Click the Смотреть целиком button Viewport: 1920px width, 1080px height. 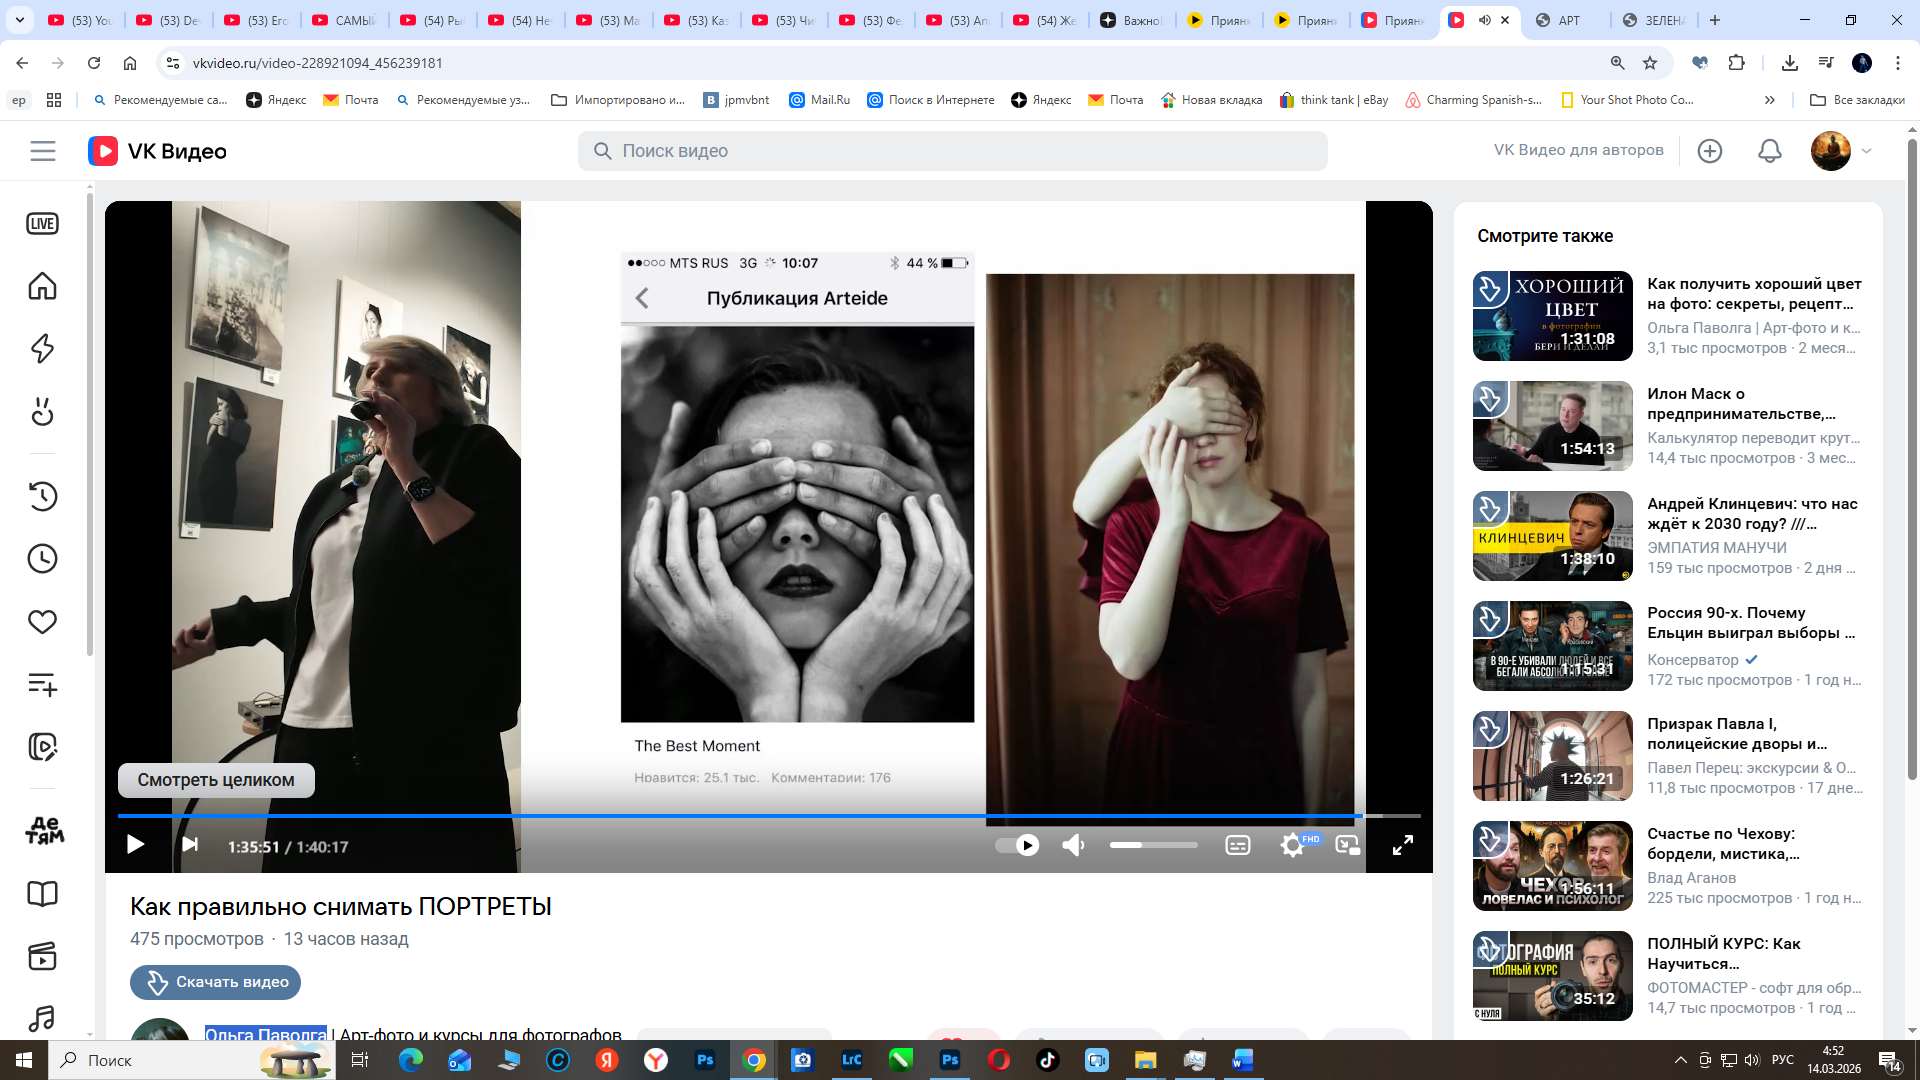coord(216,780)
